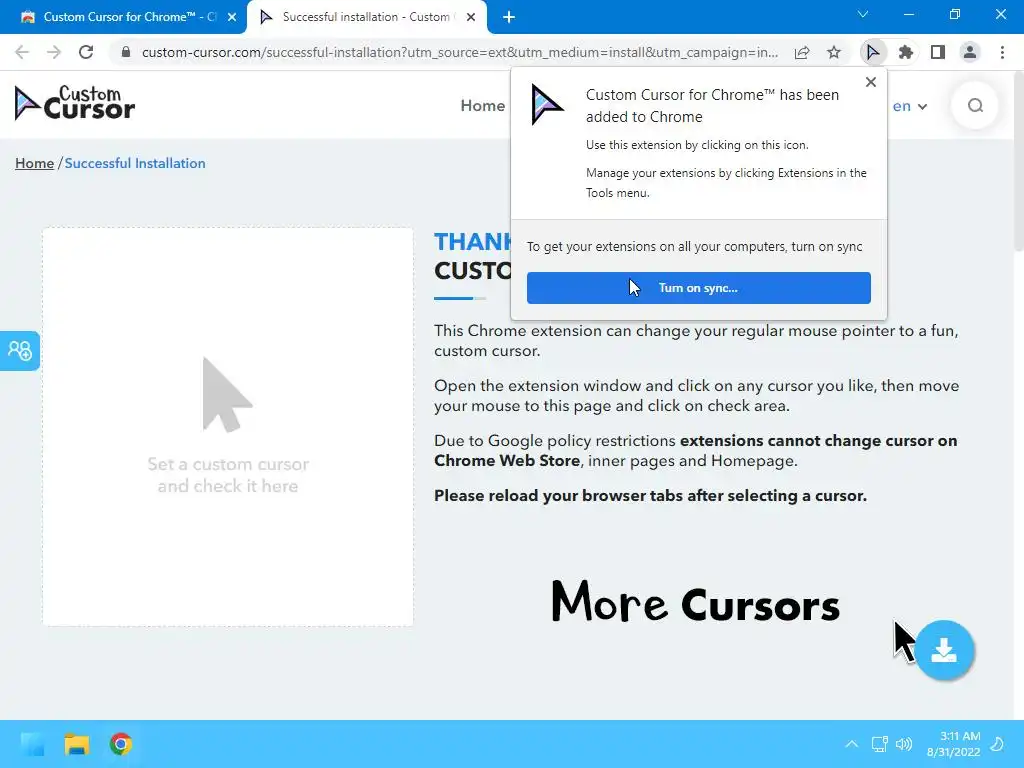
Task: Click the Turn on sync button
Action: [699, 288]
